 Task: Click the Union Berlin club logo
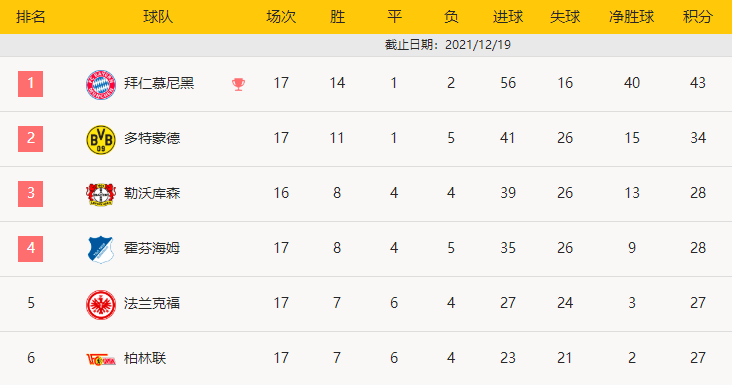pos(101,359)
